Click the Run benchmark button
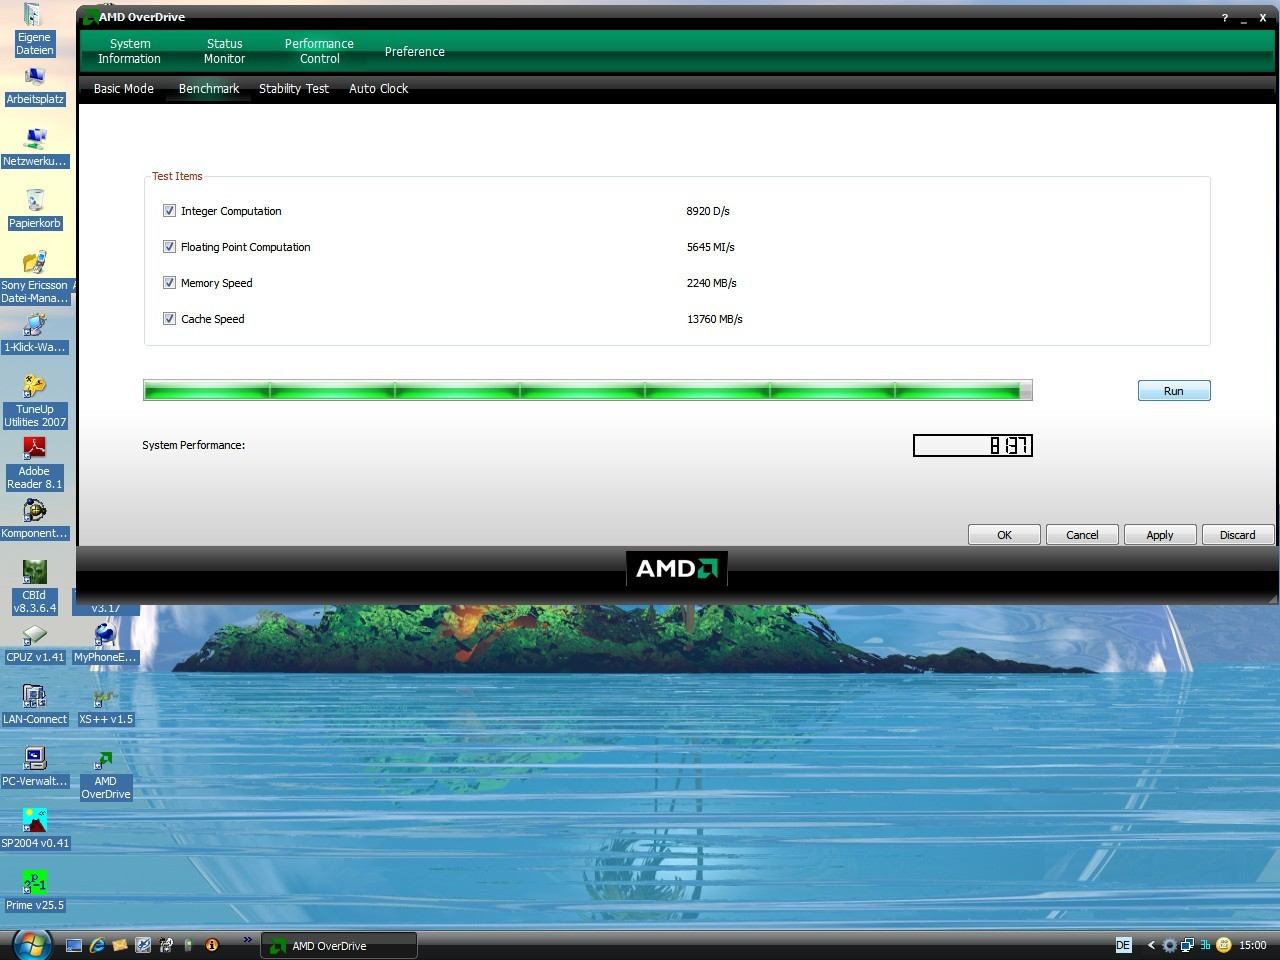This screenshot has height=960, width=1280. (1174, 391)
